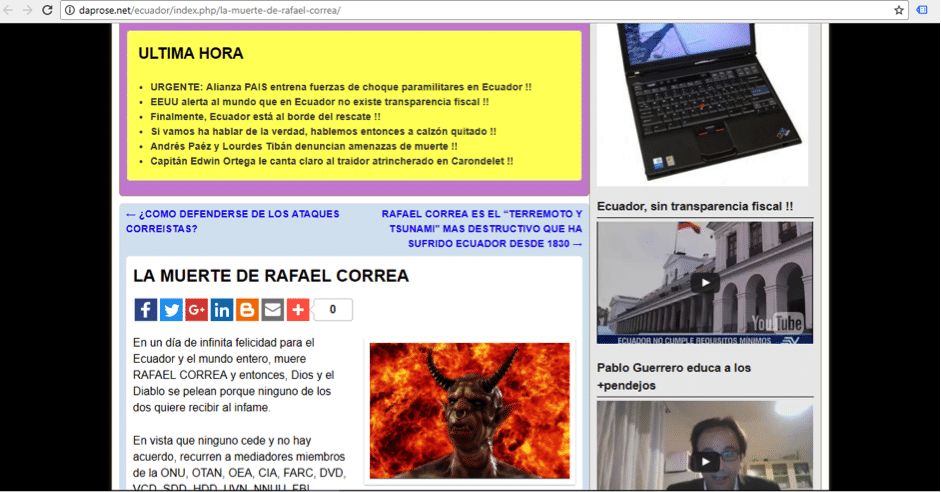Play the "Ecuador, sin transparencia fiscal" video
The height and width of the screenshot is (492, 941).
(x=706, y=283)
